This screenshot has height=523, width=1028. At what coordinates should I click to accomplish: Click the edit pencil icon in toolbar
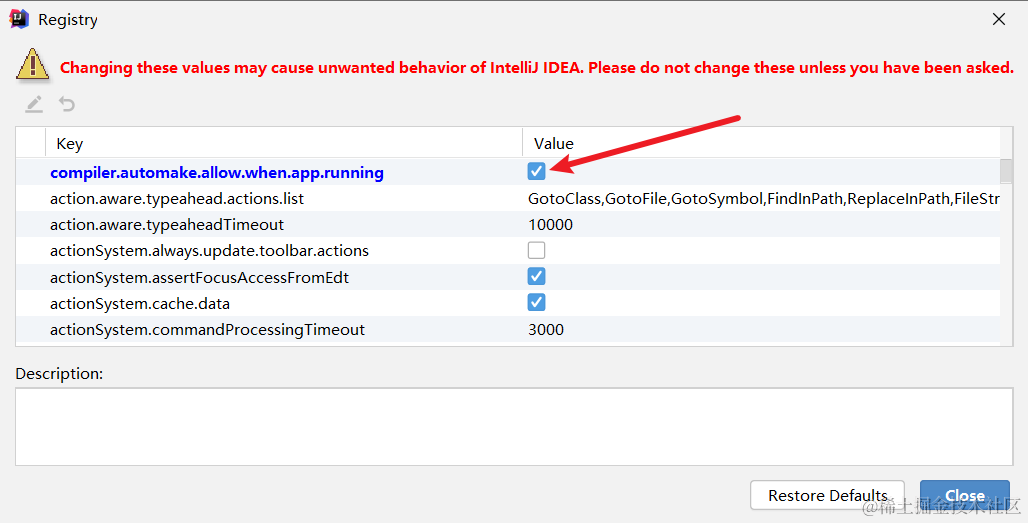tap(34, 104)
